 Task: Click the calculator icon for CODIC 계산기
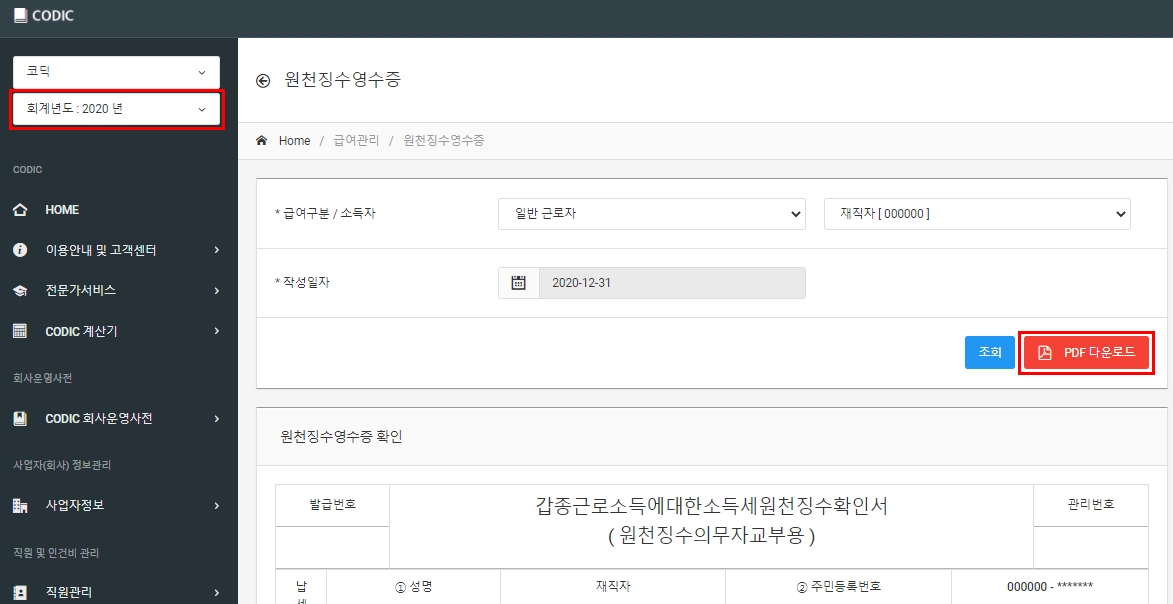pyautogui.click(x=20, y=331)
